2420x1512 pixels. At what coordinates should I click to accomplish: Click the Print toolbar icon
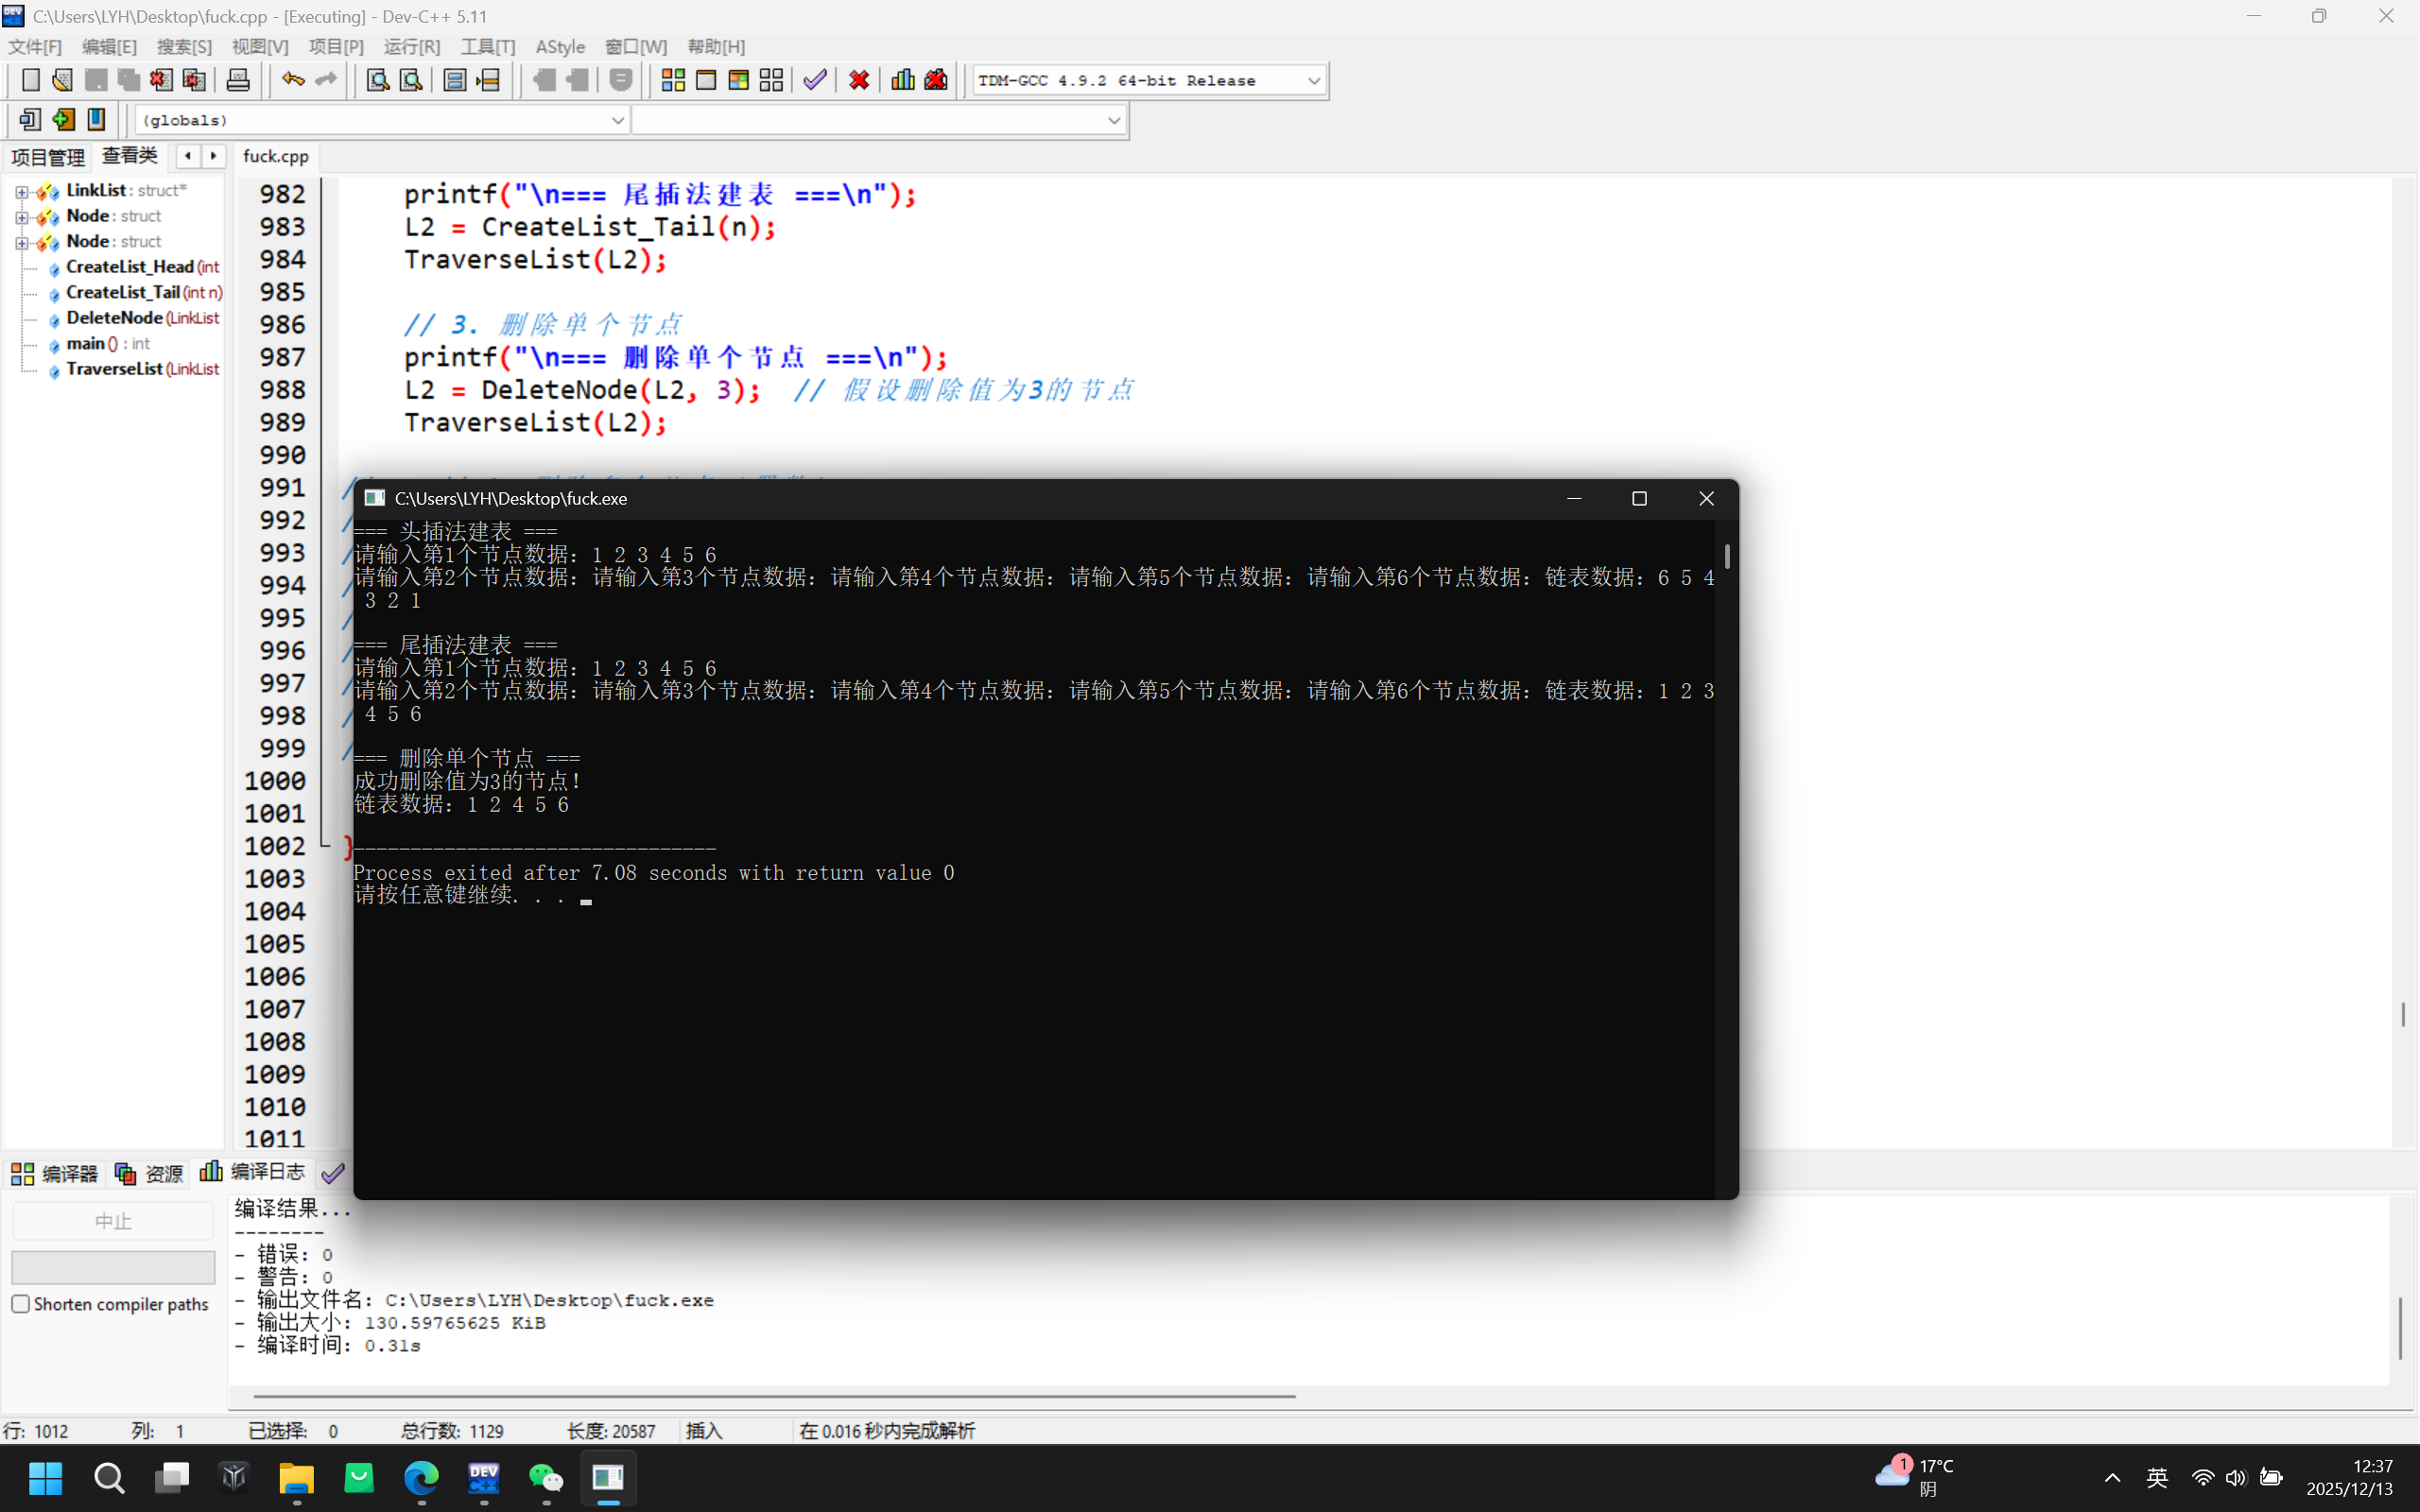tap(238, 80)
